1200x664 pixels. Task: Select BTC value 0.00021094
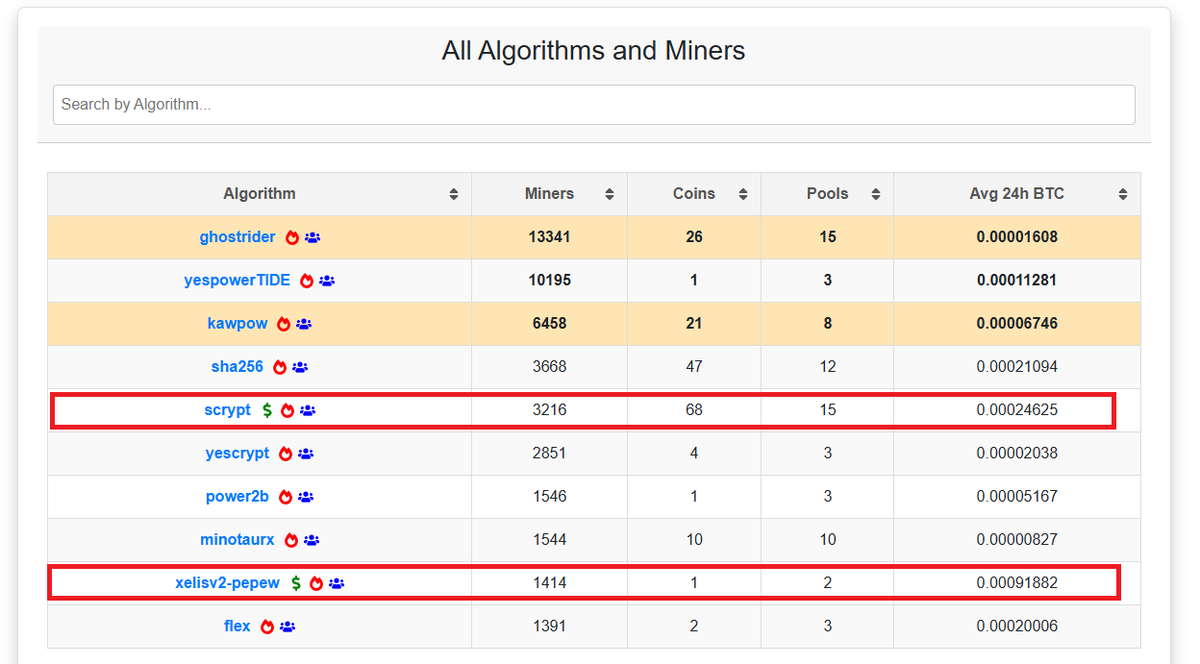tap(1017, 366)
